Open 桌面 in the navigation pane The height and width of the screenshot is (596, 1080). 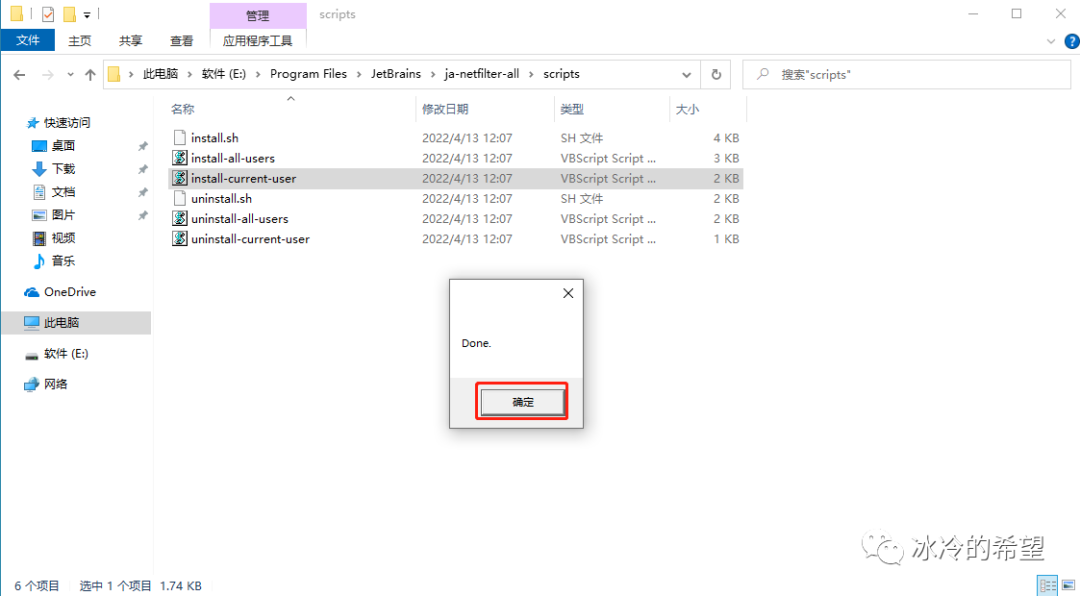pyautogui.click(x=63, y=145)
